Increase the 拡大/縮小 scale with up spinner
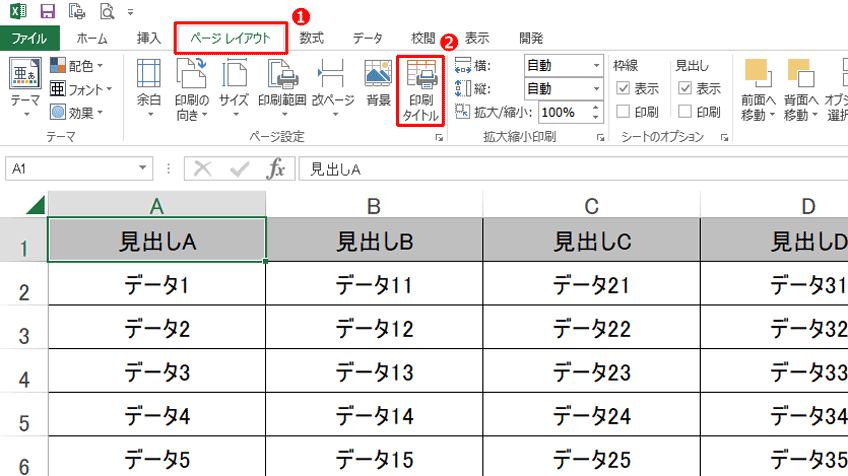This screenshot has height=476, width=848. [596, 108]
